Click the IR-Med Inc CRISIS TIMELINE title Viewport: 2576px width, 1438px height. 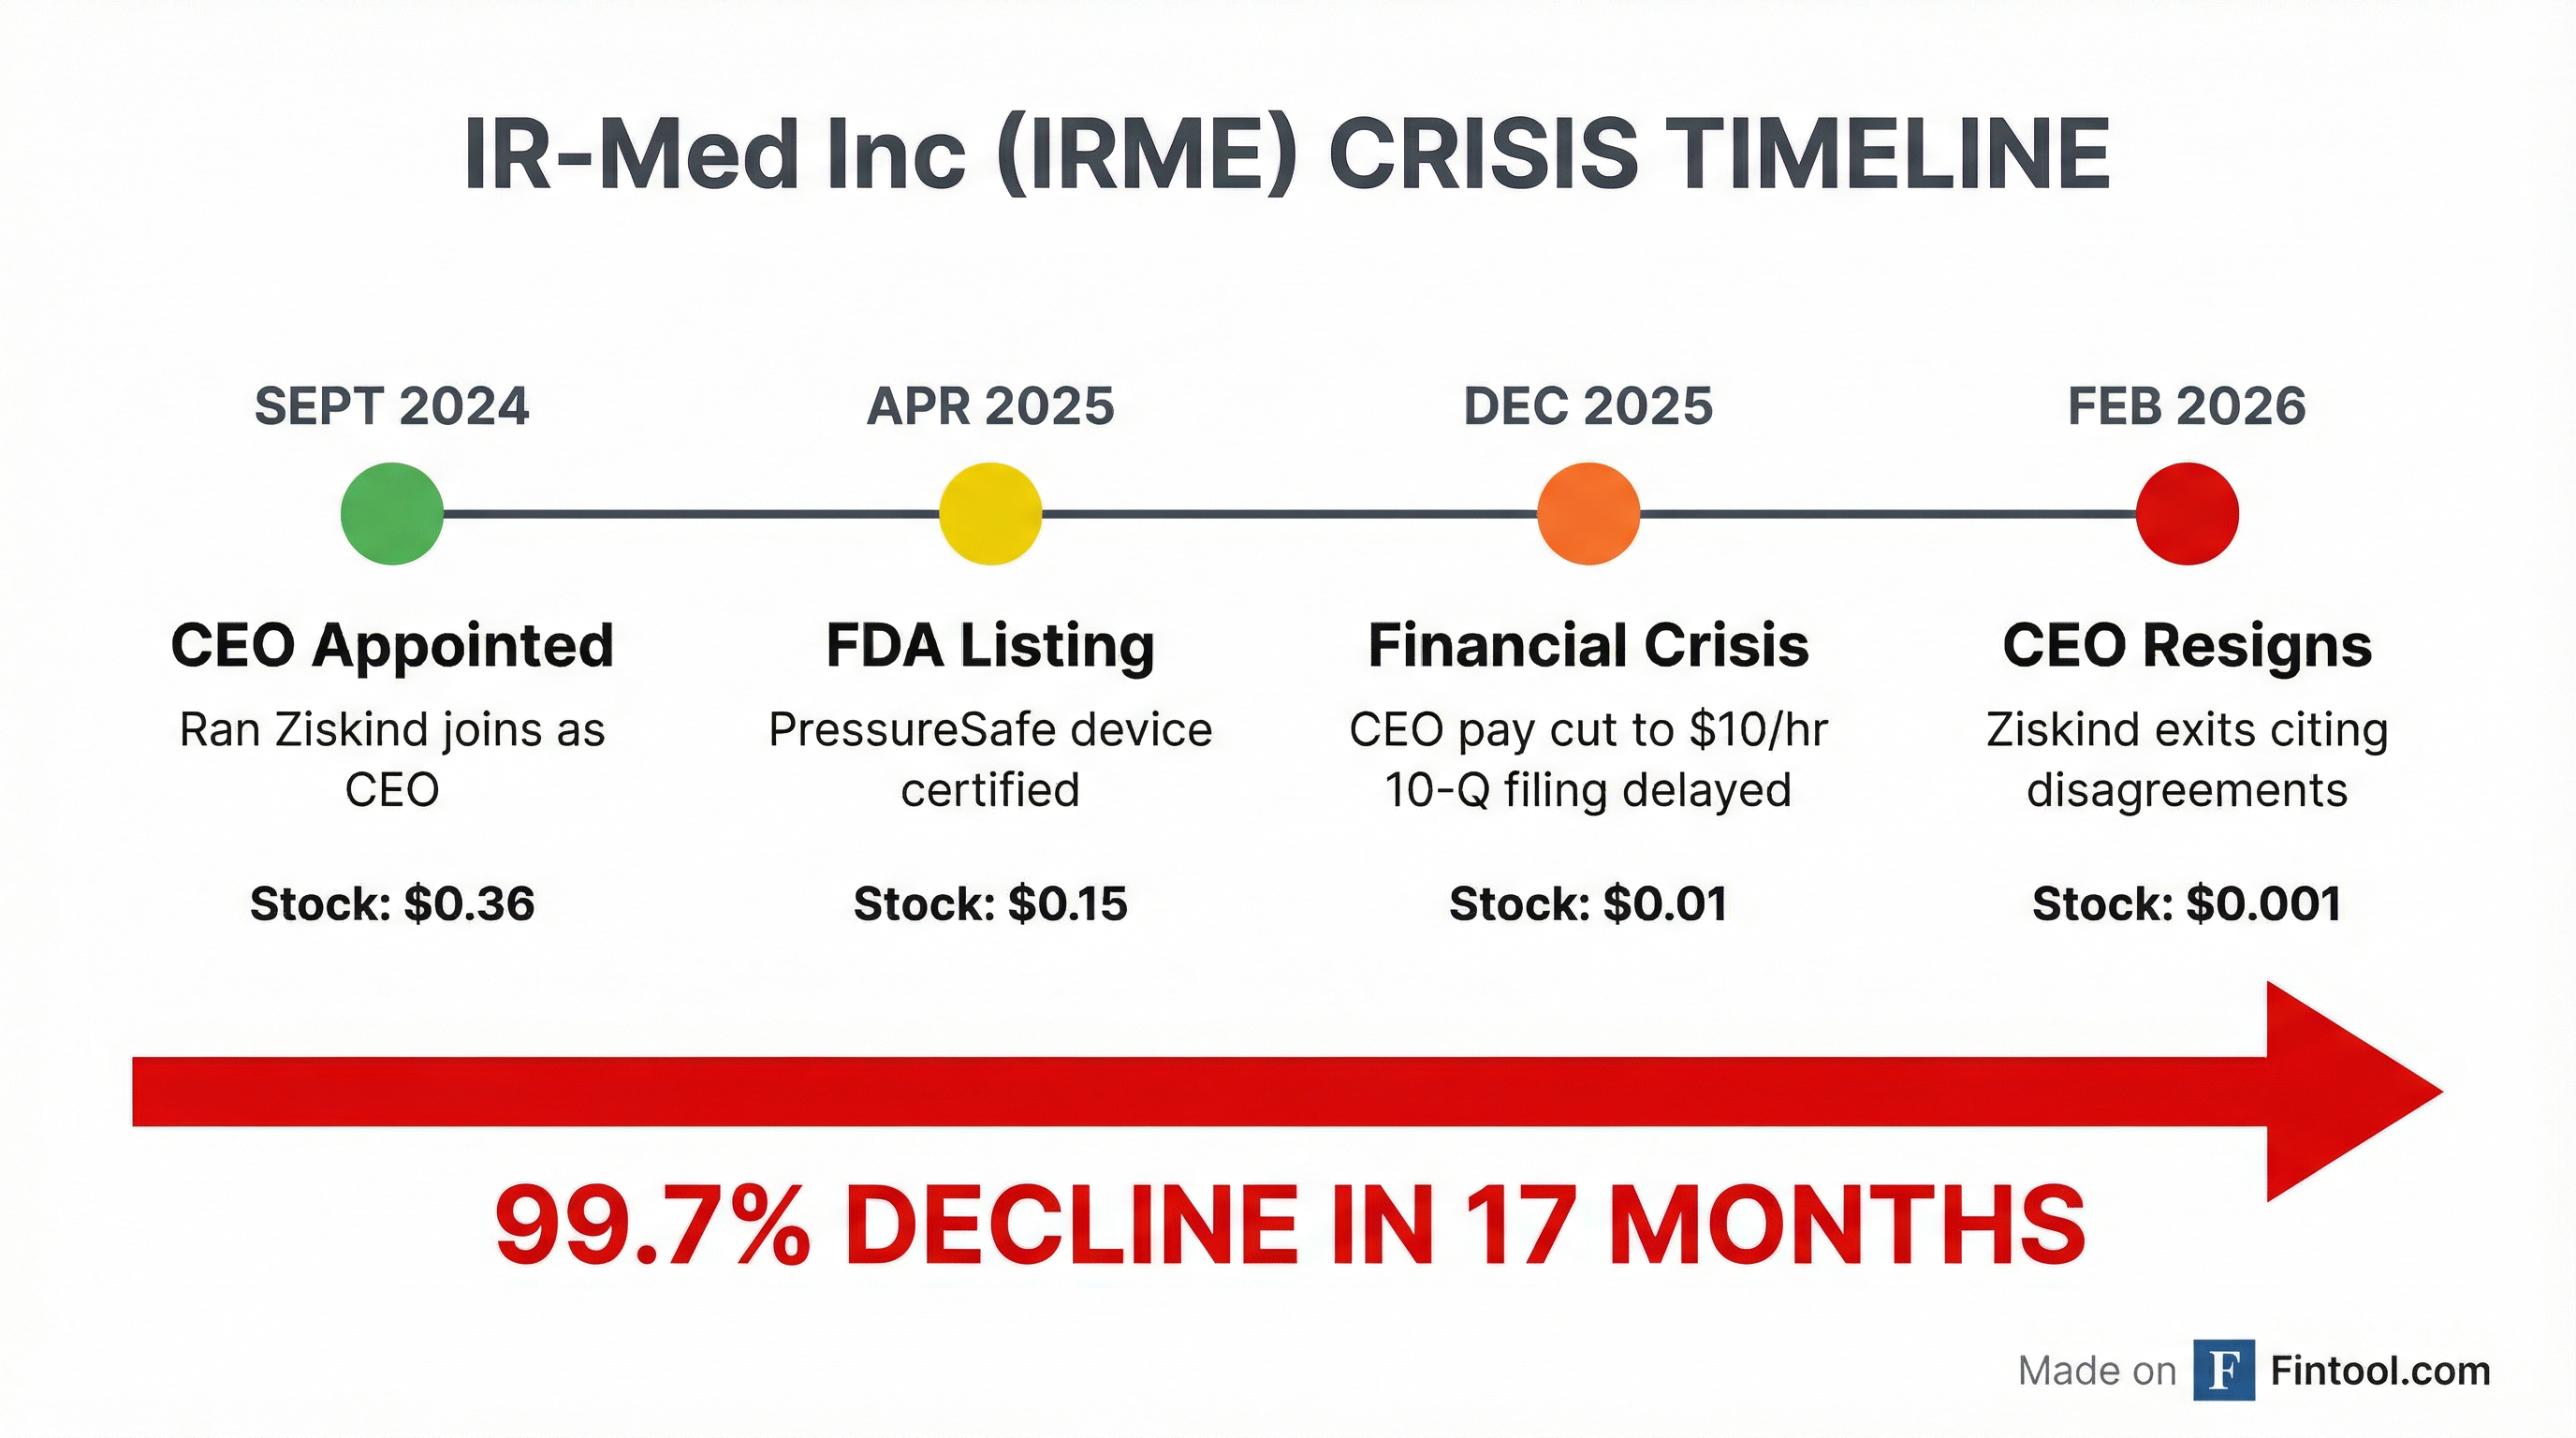pyautogui.click(x=1288, y=155)
